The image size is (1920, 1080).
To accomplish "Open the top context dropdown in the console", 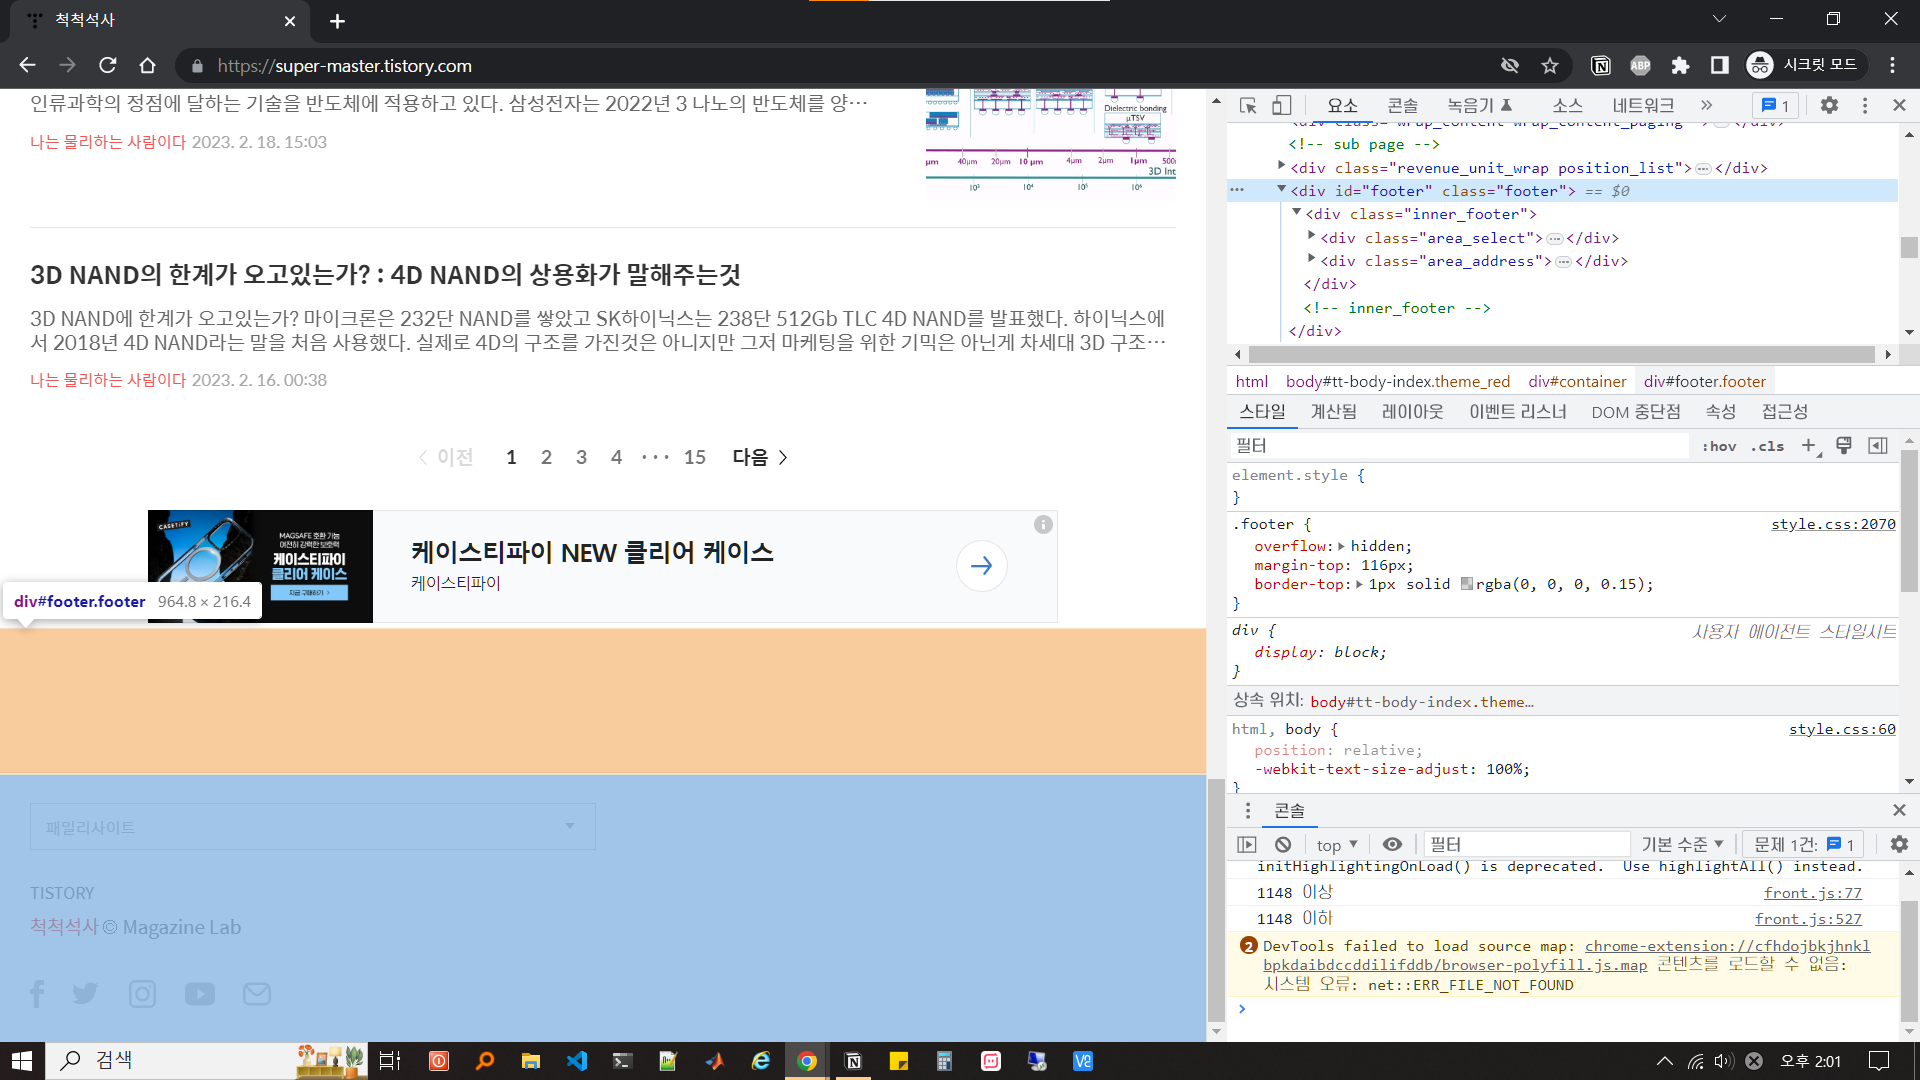I will pos(1337,844).
